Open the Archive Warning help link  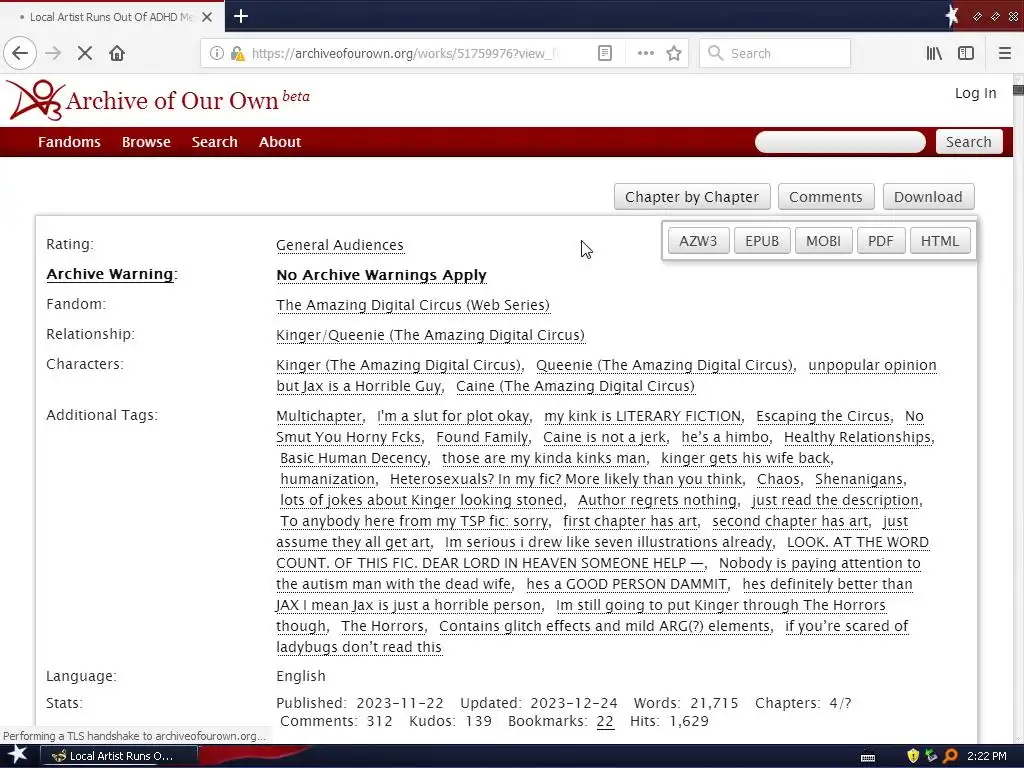[110, 274]
